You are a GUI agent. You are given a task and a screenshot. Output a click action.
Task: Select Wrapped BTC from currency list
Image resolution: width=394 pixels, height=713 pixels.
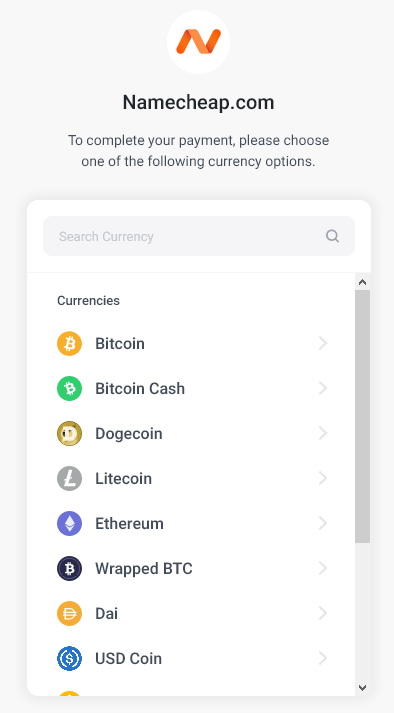click(192, 568)
